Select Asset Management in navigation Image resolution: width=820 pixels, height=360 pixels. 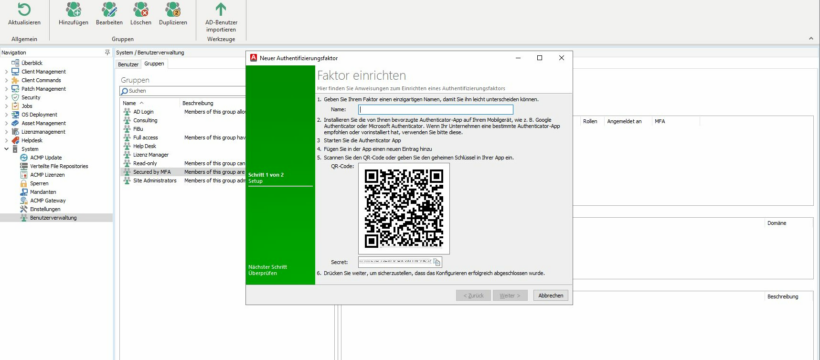click(43, 123)
